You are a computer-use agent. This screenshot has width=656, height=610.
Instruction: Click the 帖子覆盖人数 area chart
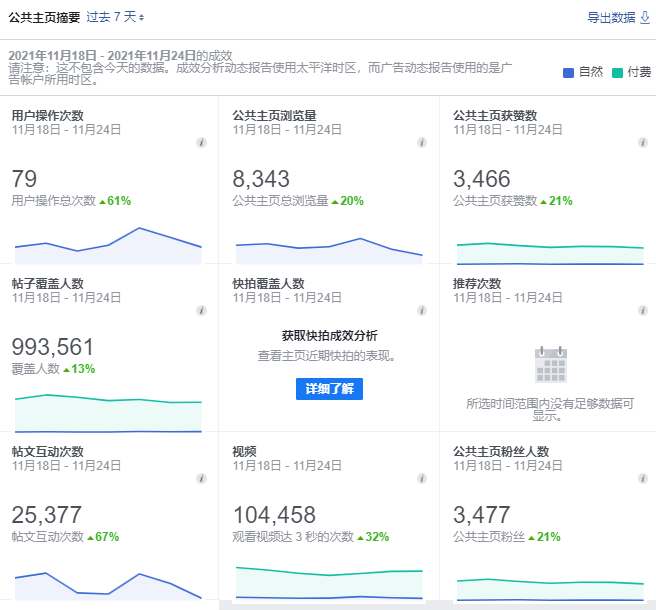(108, 413)
